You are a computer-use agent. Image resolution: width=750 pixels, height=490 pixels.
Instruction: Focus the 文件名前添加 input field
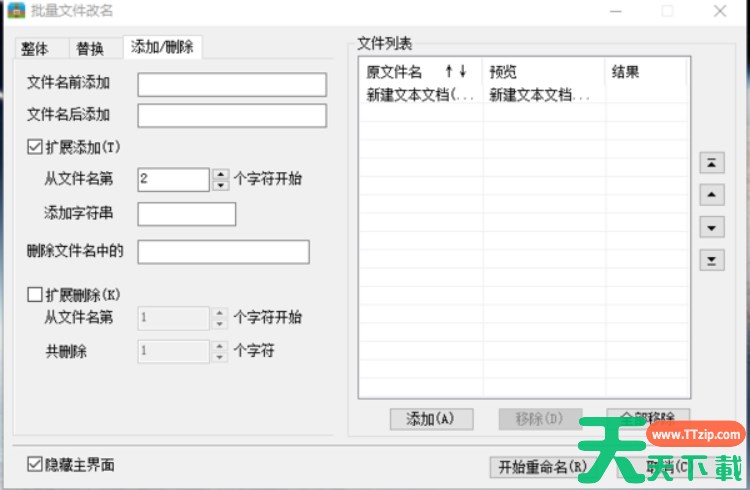[x=232, y=84]
